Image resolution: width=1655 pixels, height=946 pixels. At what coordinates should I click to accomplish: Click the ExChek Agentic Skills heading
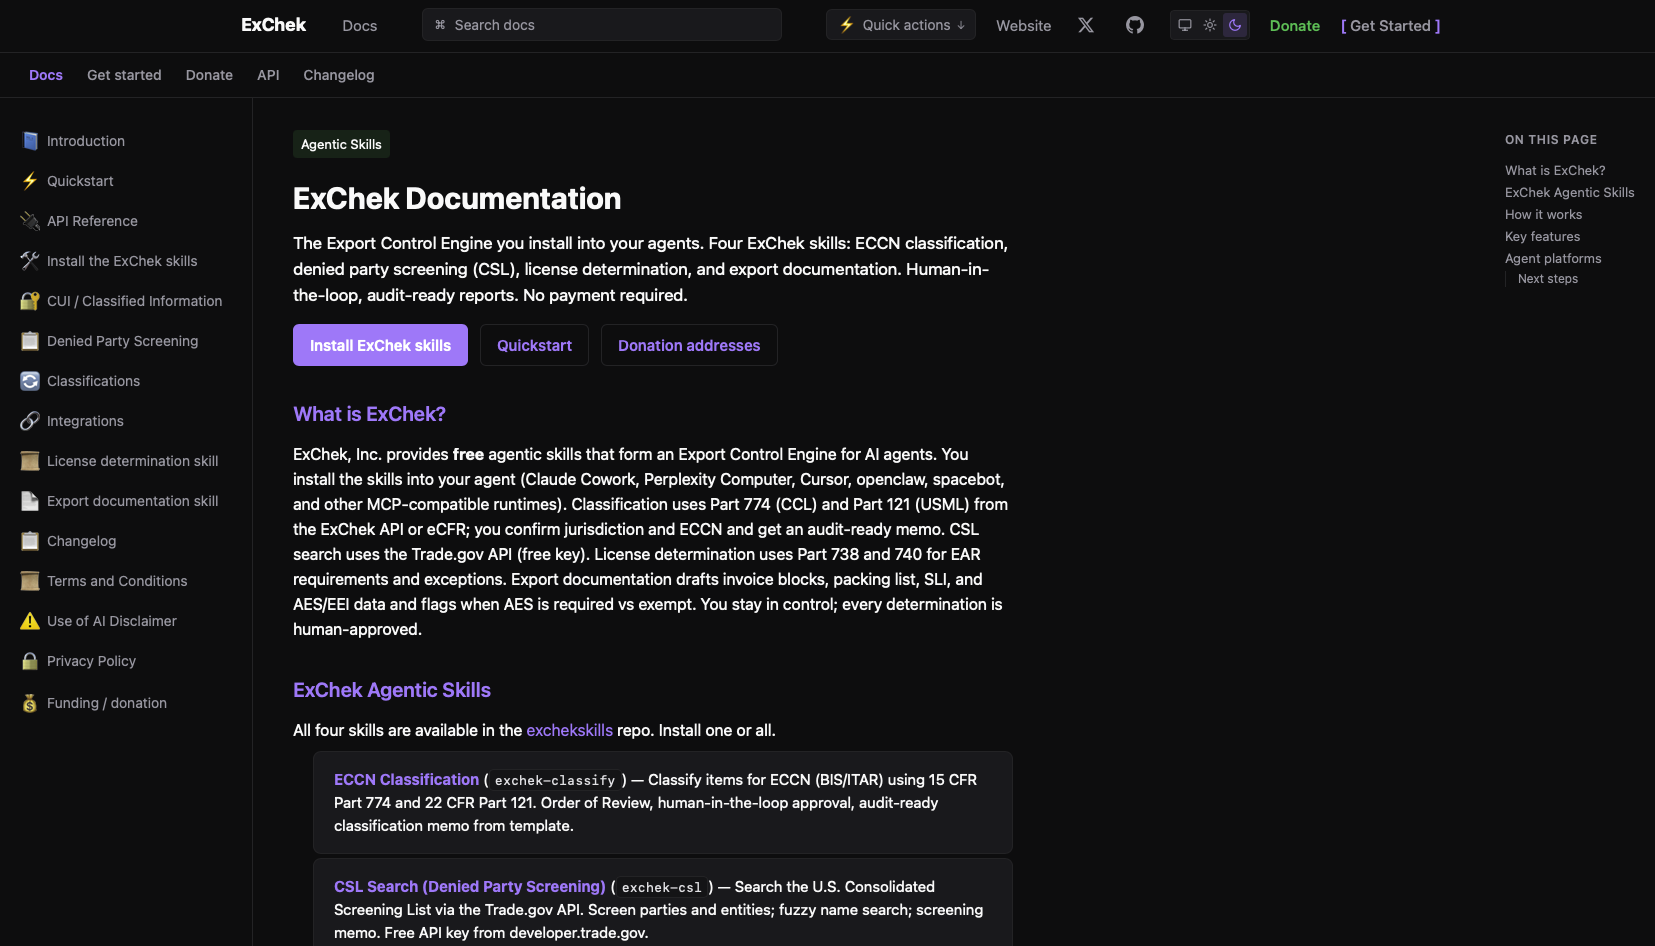[392, 690]
